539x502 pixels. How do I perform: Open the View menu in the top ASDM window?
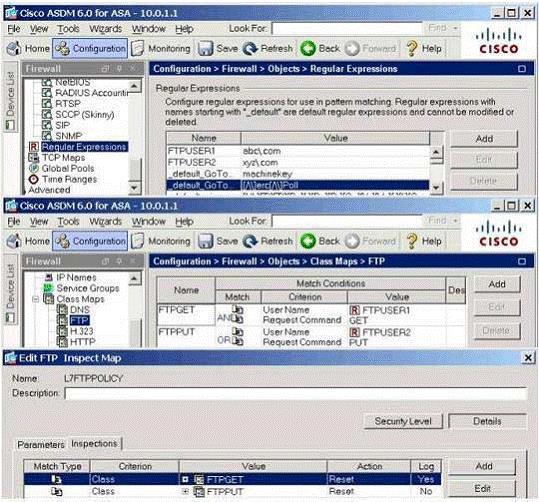click(39, 29)
